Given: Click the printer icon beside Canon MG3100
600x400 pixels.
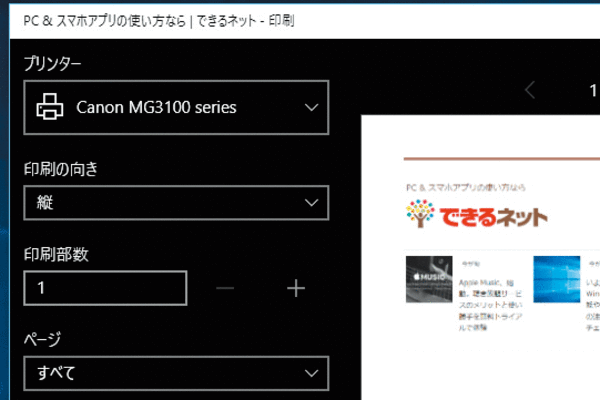Looking at the screenshot, I should (50, 107).
